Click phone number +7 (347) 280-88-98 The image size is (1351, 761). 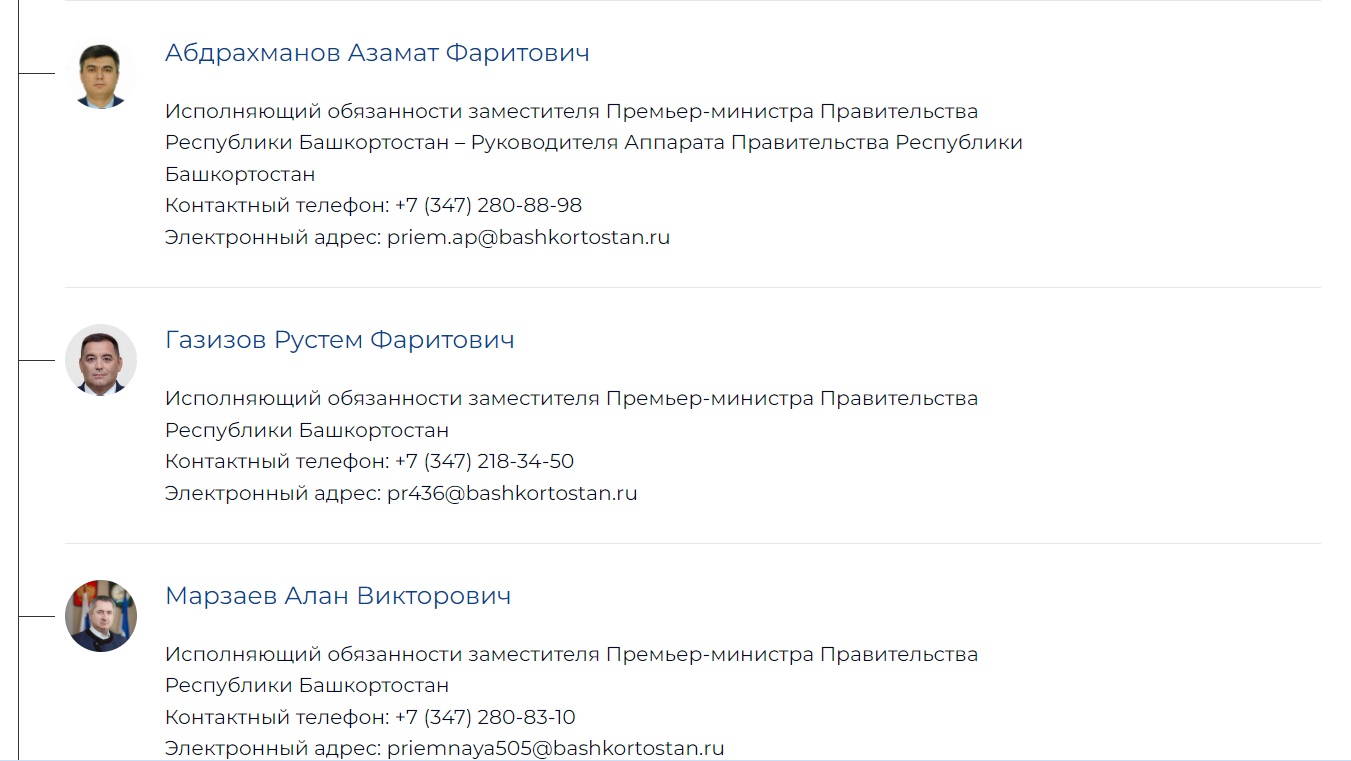pyautogui.click(x=488, y=206)
